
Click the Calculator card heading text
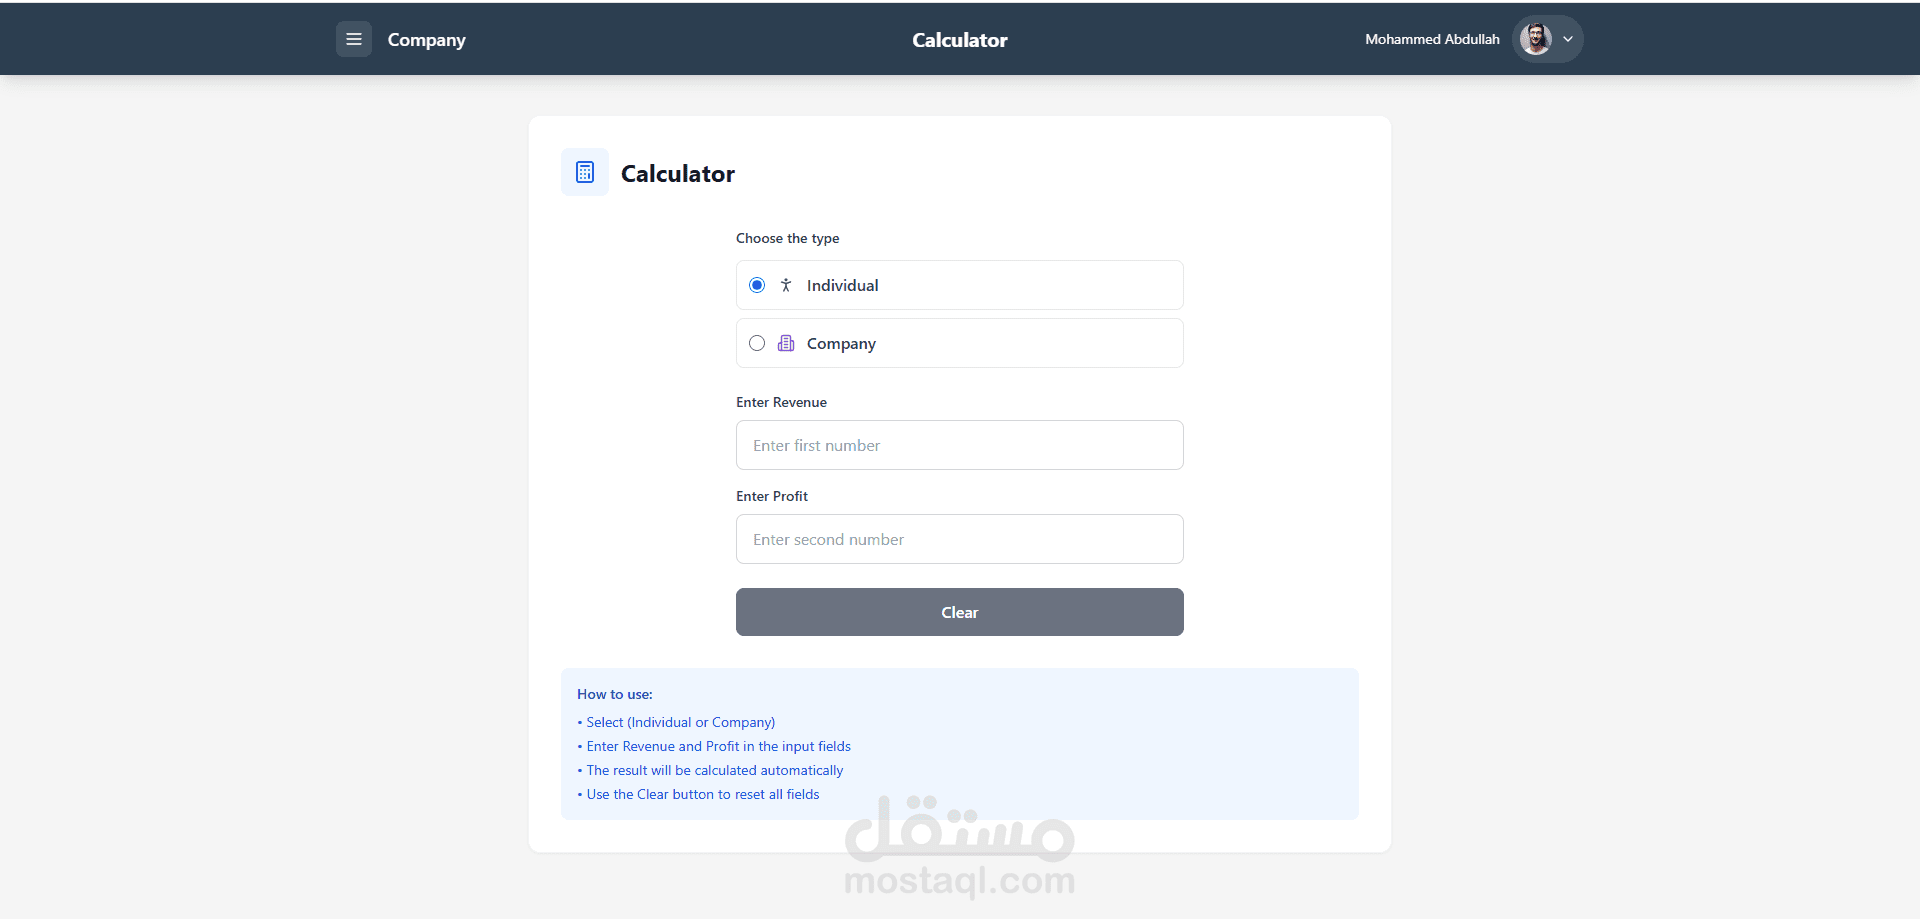(678, 173)
